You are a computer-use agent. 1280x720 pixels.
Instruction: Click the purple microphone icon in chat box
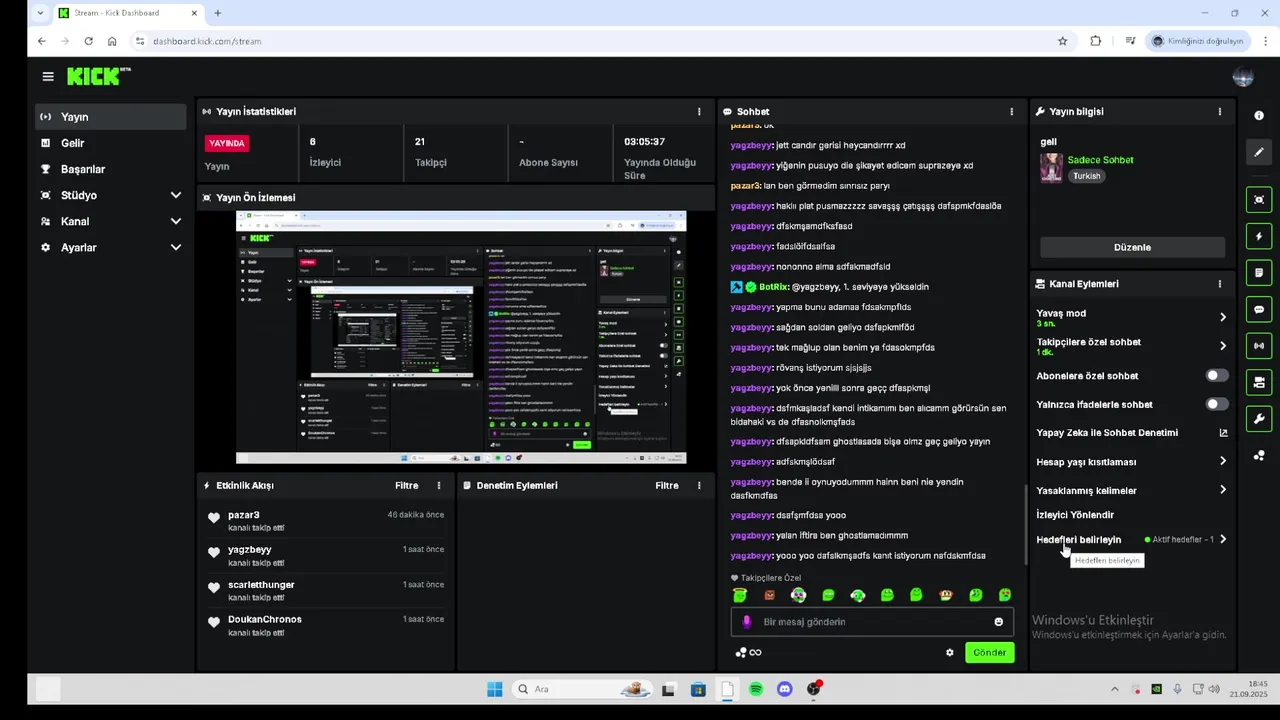(x=746, y=622)
